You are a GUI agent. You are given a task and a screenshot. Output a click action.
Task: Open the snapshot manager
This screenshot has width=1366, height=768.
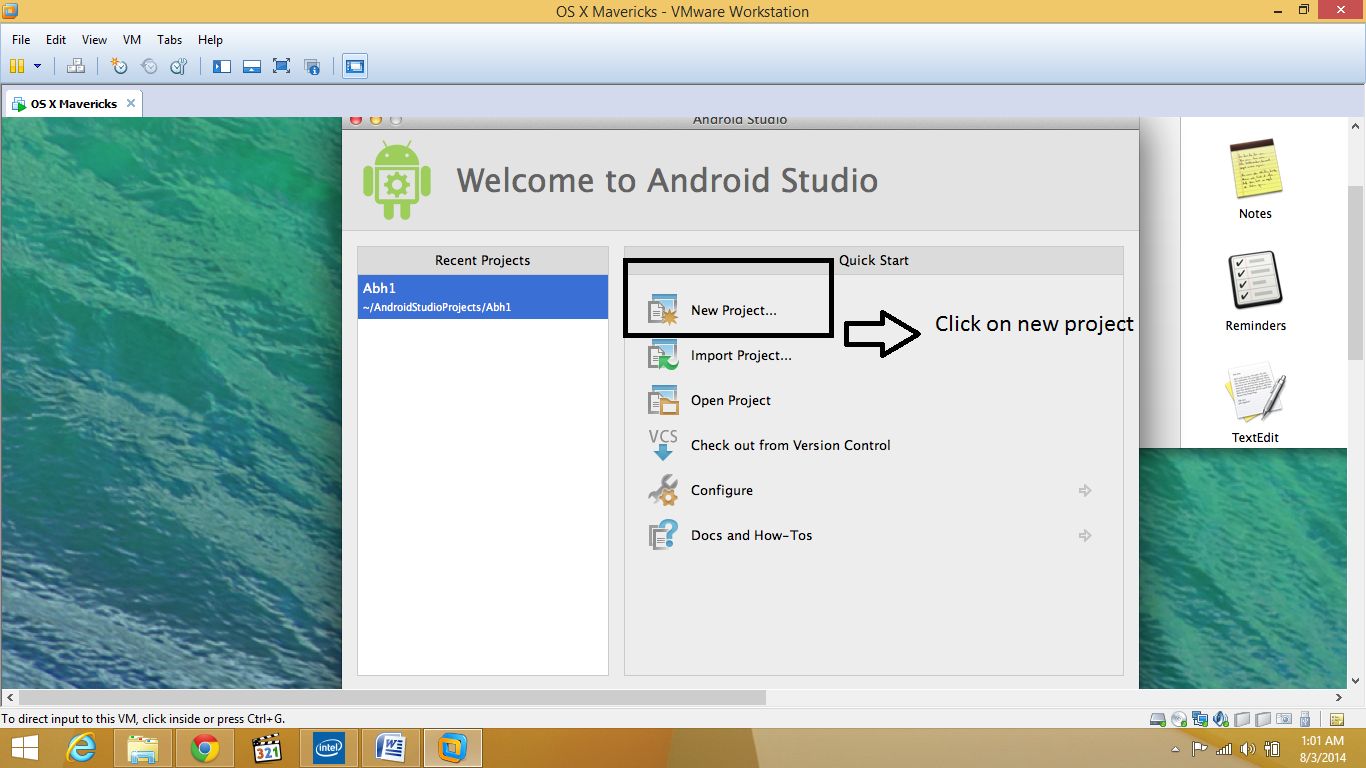point(179,66)
